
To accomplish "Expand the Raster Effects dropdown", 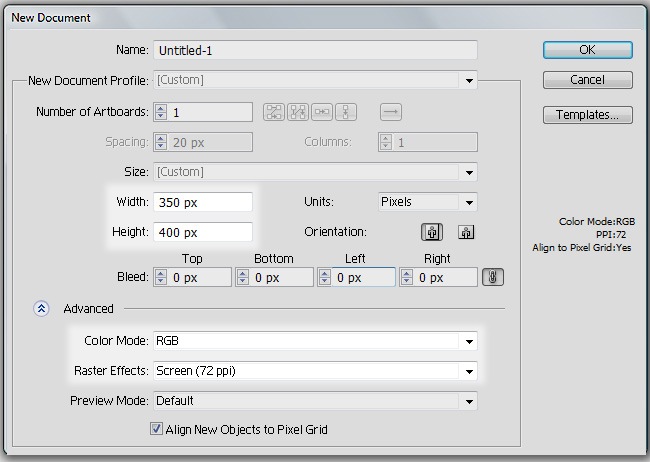I will pyautogui.click(x=467, y=371).
